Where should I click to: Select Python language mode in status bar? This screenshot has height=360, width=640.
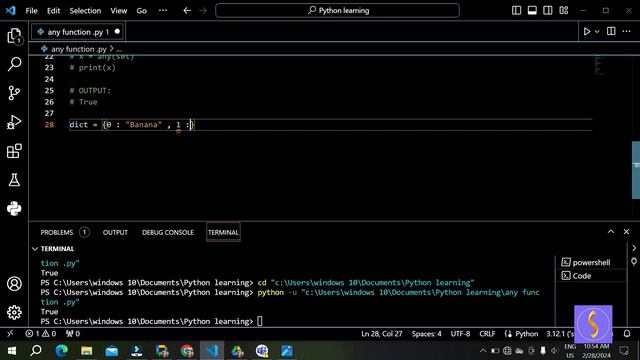[x=527, y=333]
